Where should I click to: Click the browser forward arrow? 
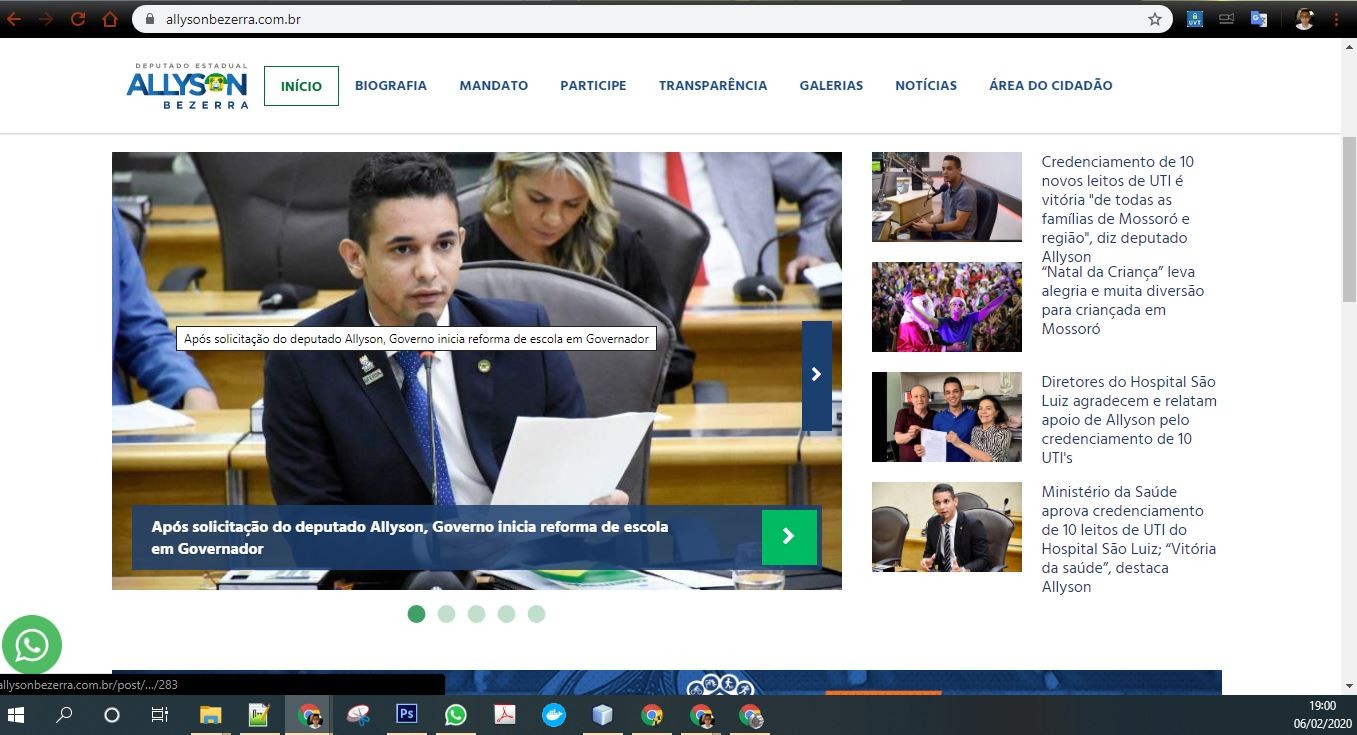click(46, 19)
